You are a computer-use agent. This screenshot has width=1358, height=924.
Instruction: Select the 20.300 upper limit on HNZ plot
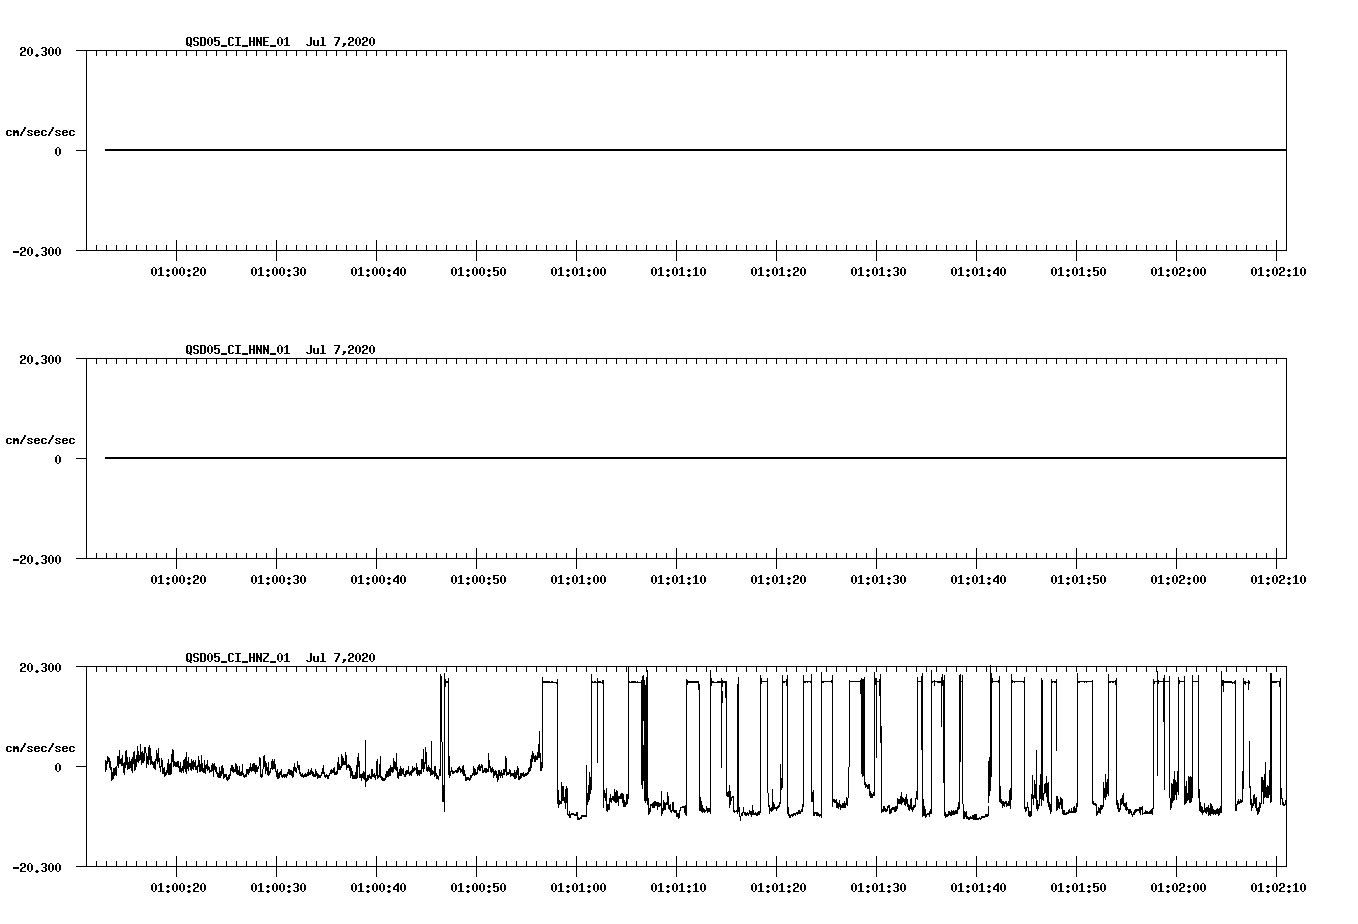[40, 667]
